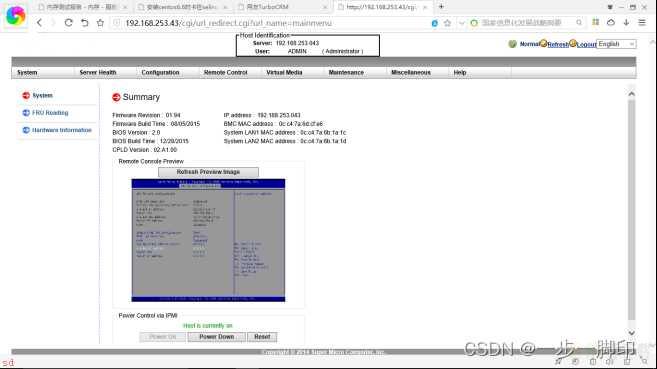The width and height of the screenshot is (657, 369).
Task: Switch to the second browser tab
Action: [183, 7]
